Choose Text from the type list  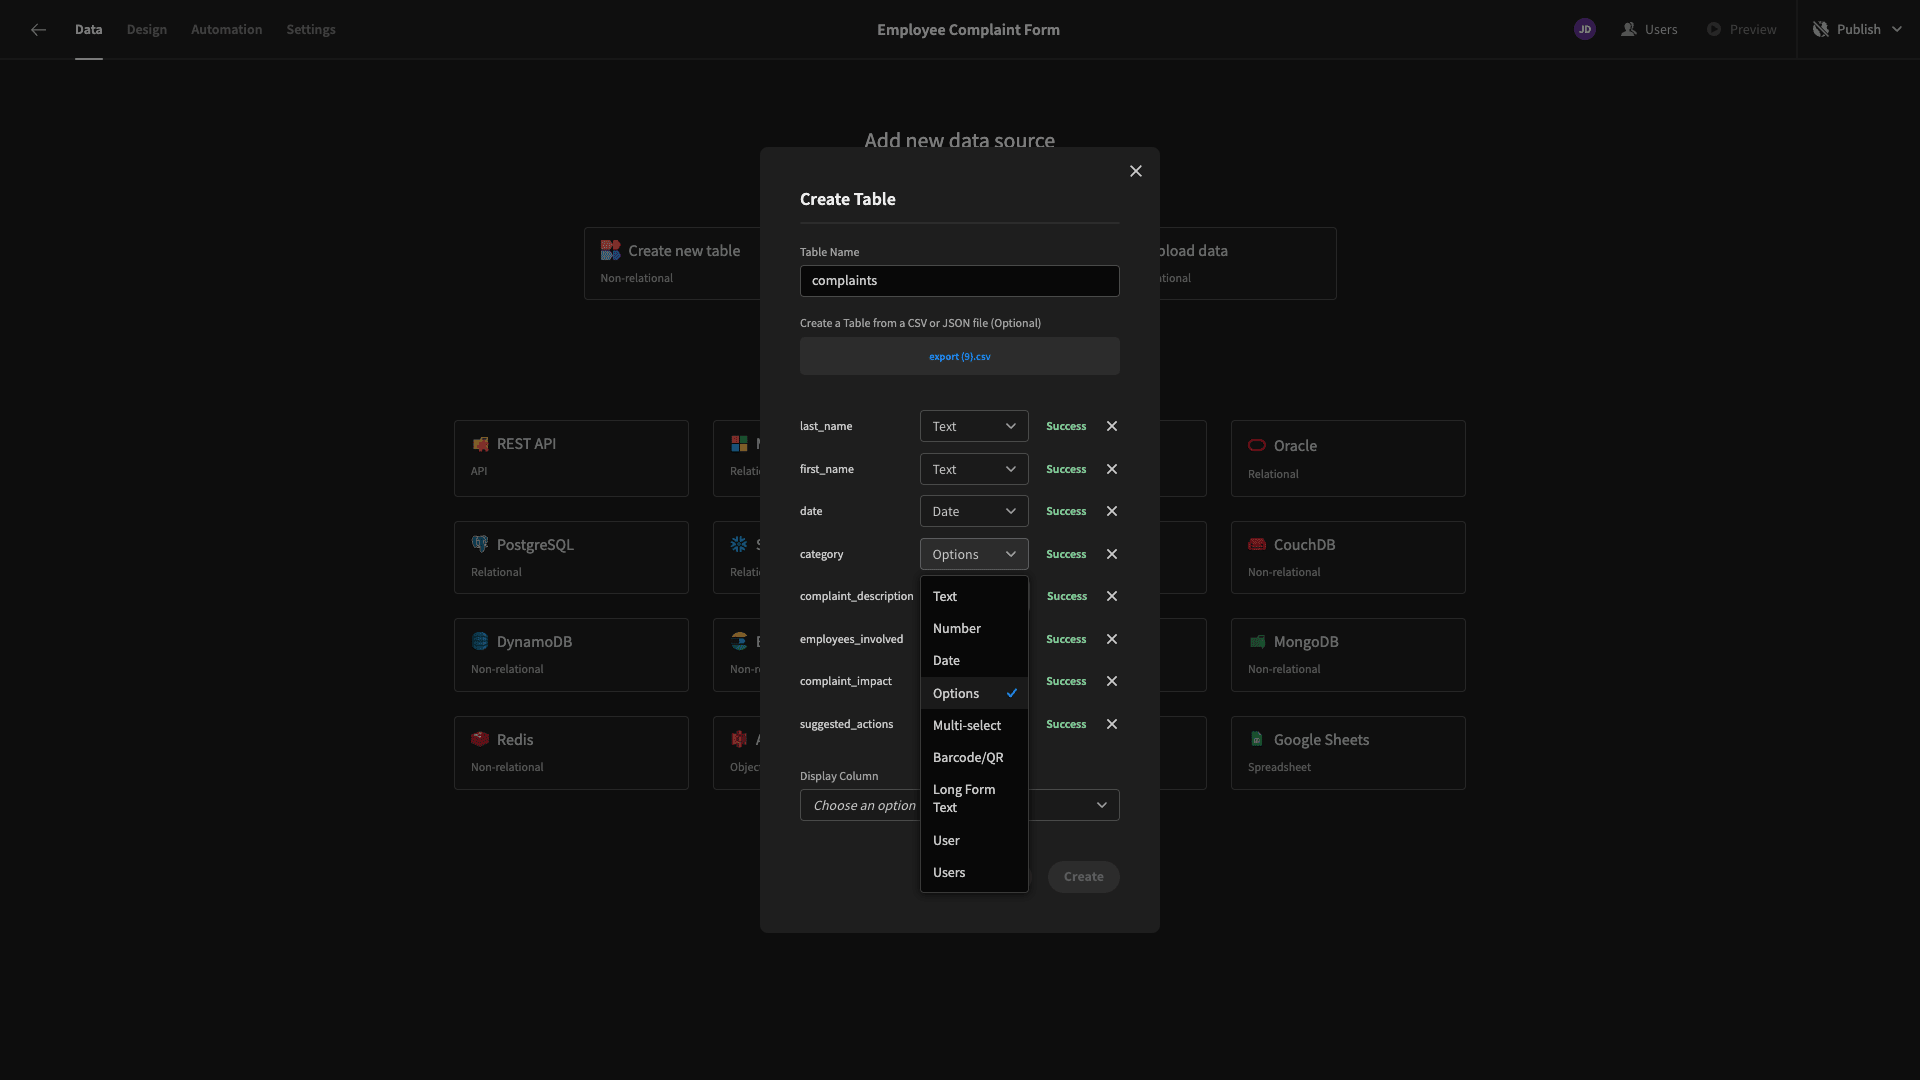pos(974,596)
